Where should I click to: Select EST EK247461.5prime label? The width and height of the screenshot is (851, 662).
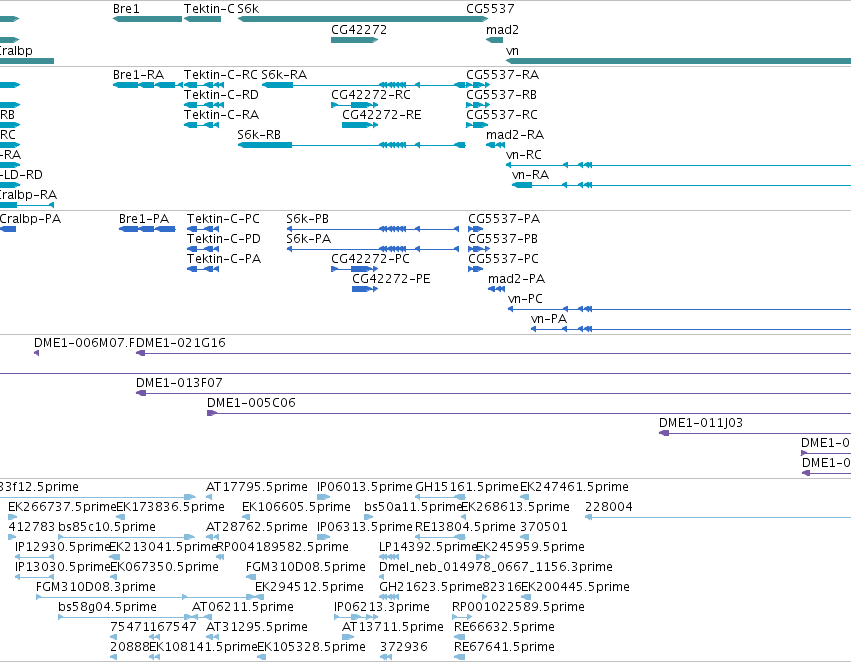click(574, 487)
